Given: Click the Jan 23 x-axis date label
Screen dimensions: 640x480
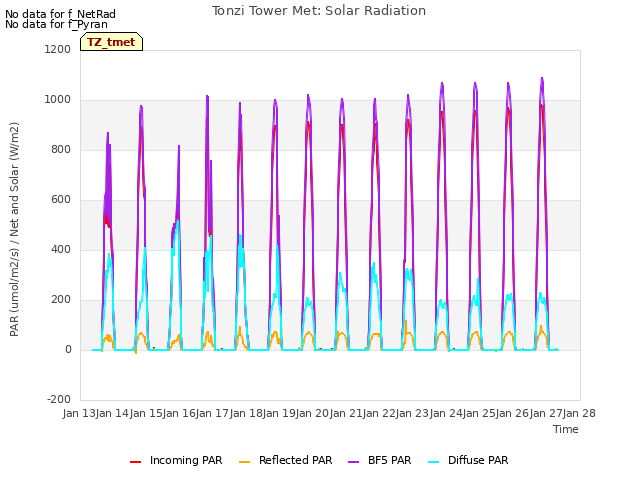Looking at the screenshot, I should coord(412,413).
